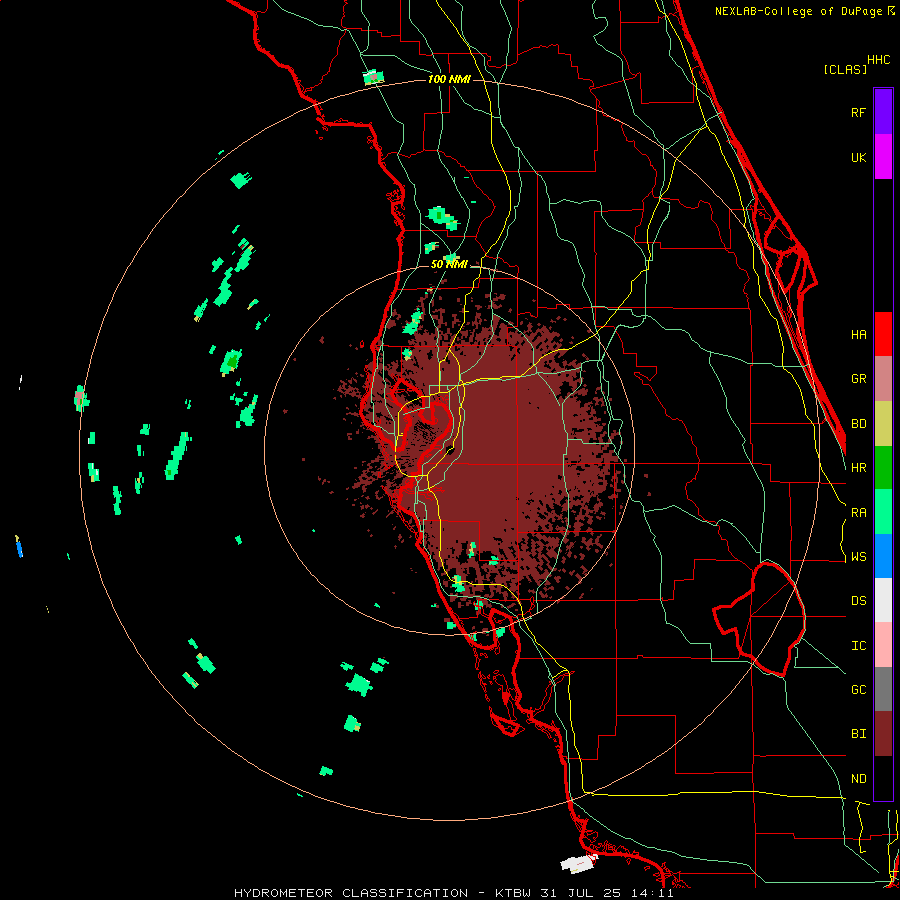This screenshot has height=900, width=900.
Task: Click the "HYDROMETEOR CLASSIFICATION" title text
Action: coord(351,893)
